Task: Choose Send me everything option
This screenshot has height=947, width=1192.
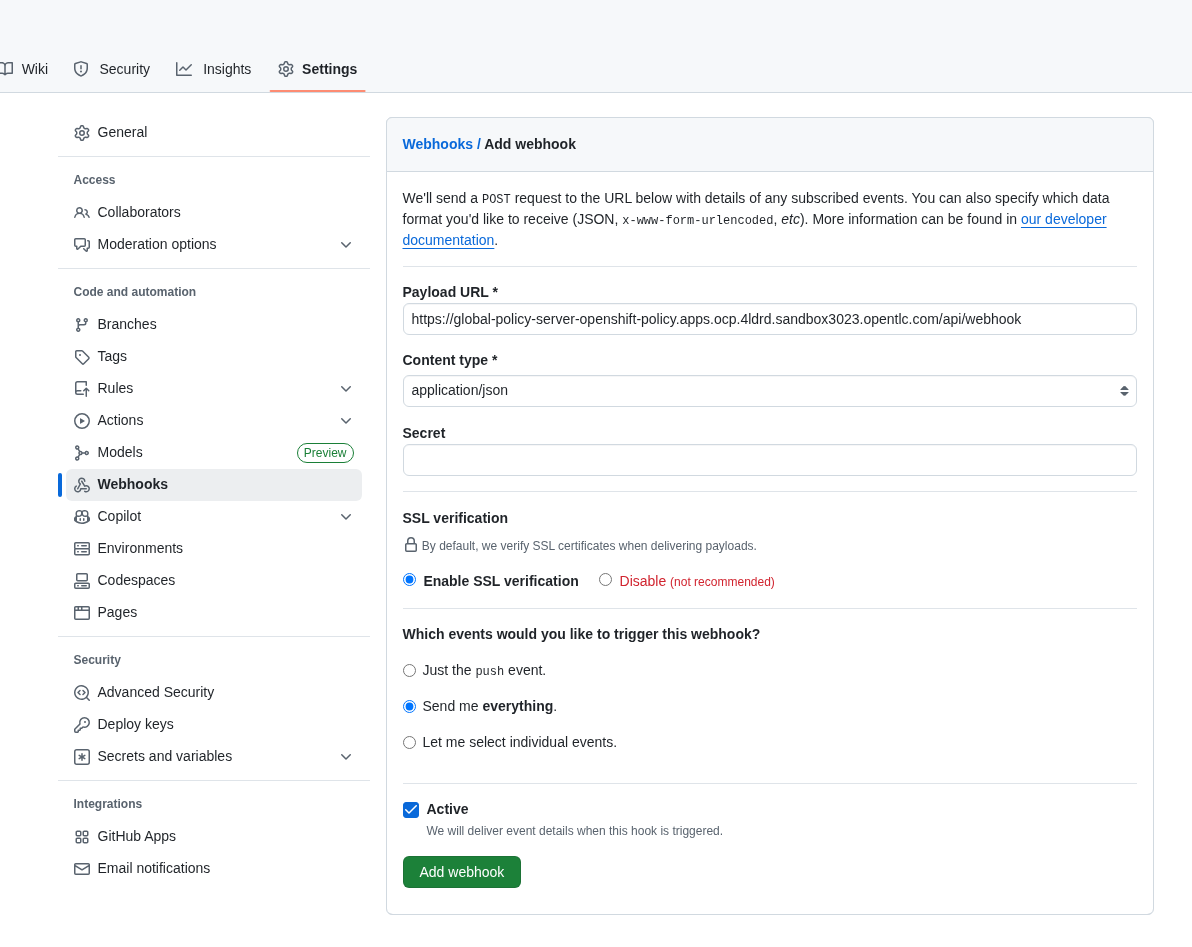Action: tap(410, 707)
